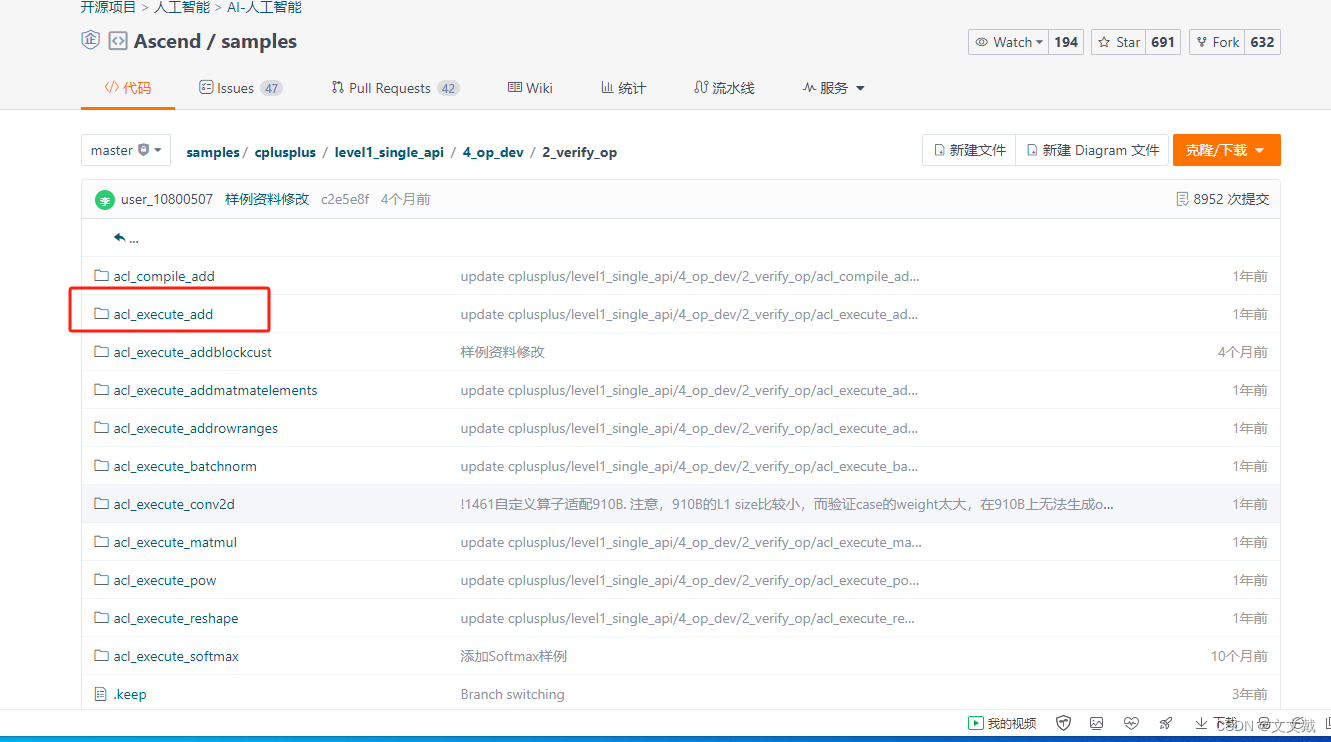The image size is (1331, 742).
Task: Go up to the parent directory
Action: [x=126, y=238]
